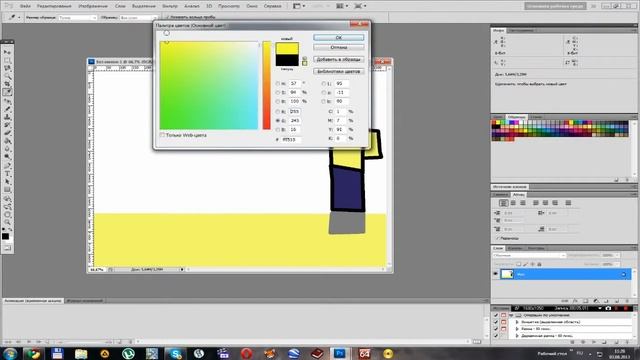Select the History Brush tool

7,125
